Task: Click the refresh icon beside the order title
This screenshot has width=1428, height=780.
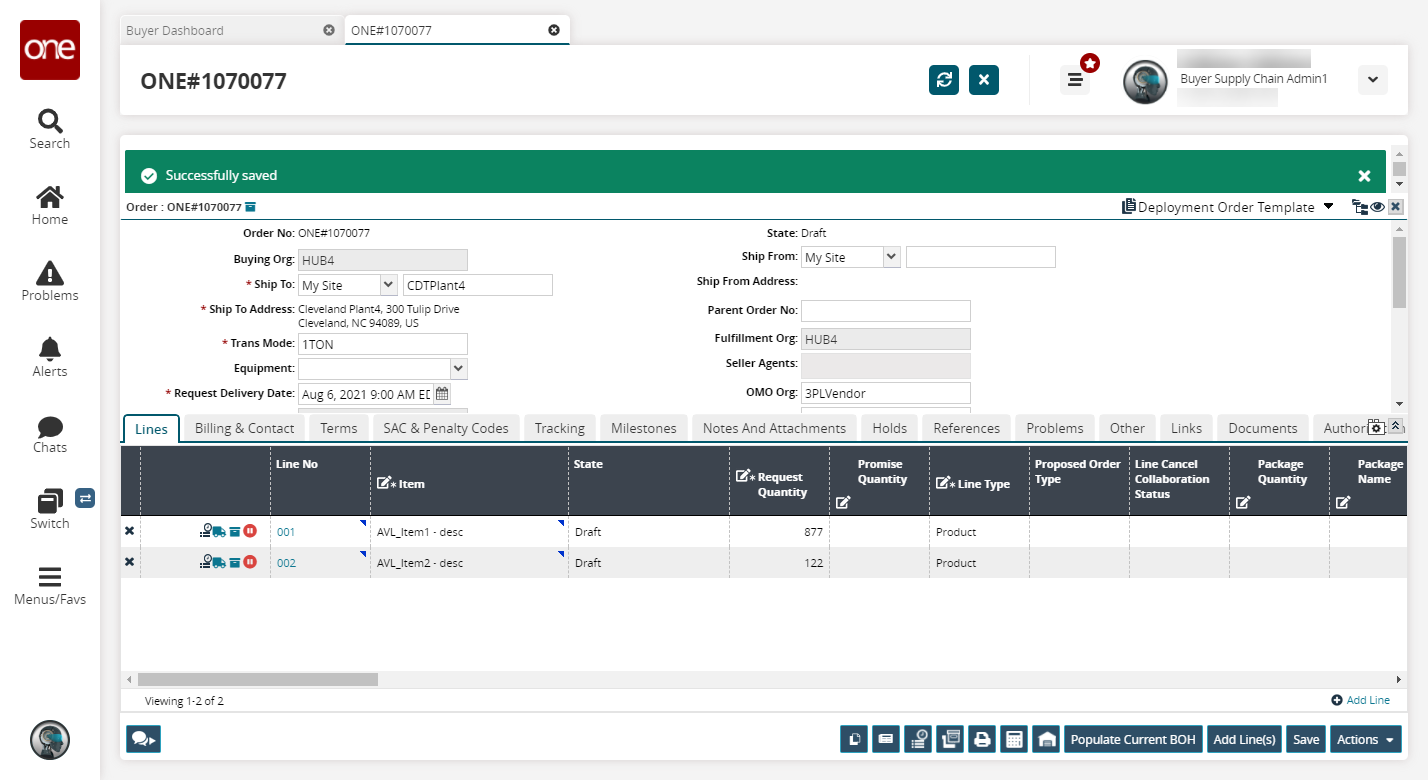Action: tap(944, 80)
